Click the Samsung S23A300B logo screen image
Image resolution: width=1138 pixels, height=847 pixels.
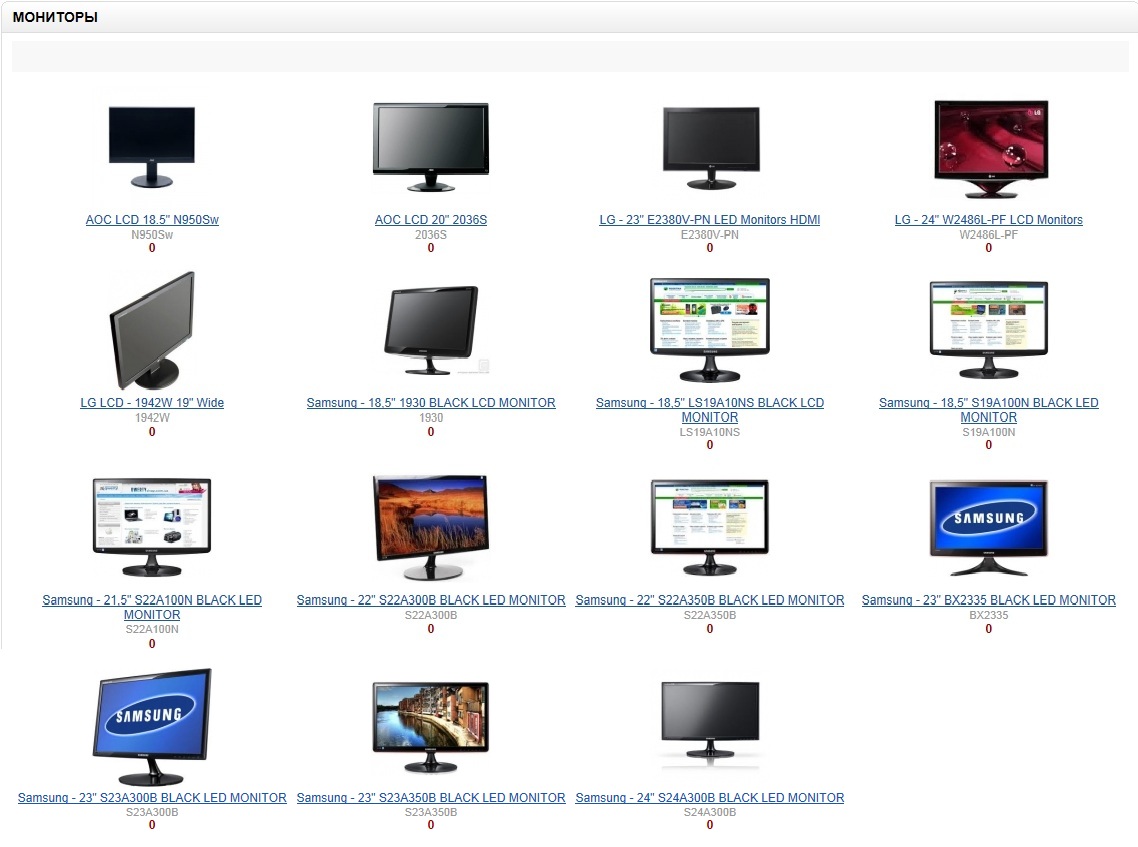(152, 727)
